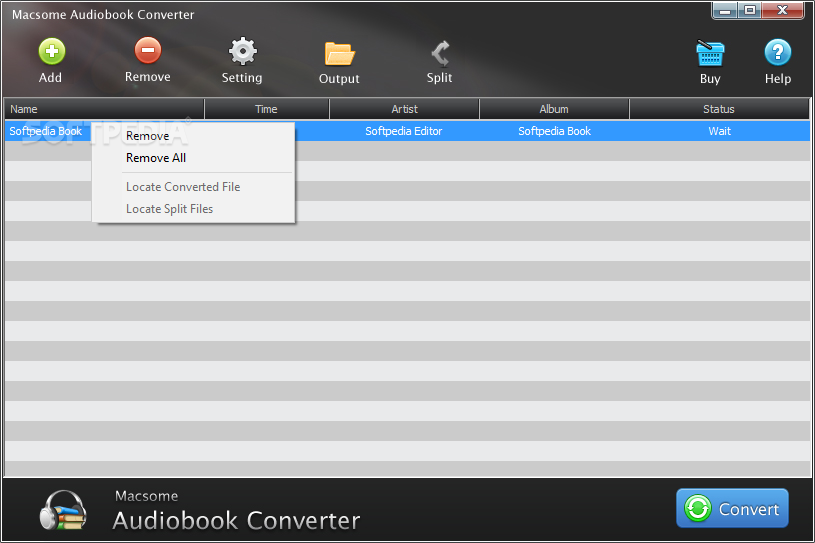Minimize the Macsome Audiobook Converter window

726,10
